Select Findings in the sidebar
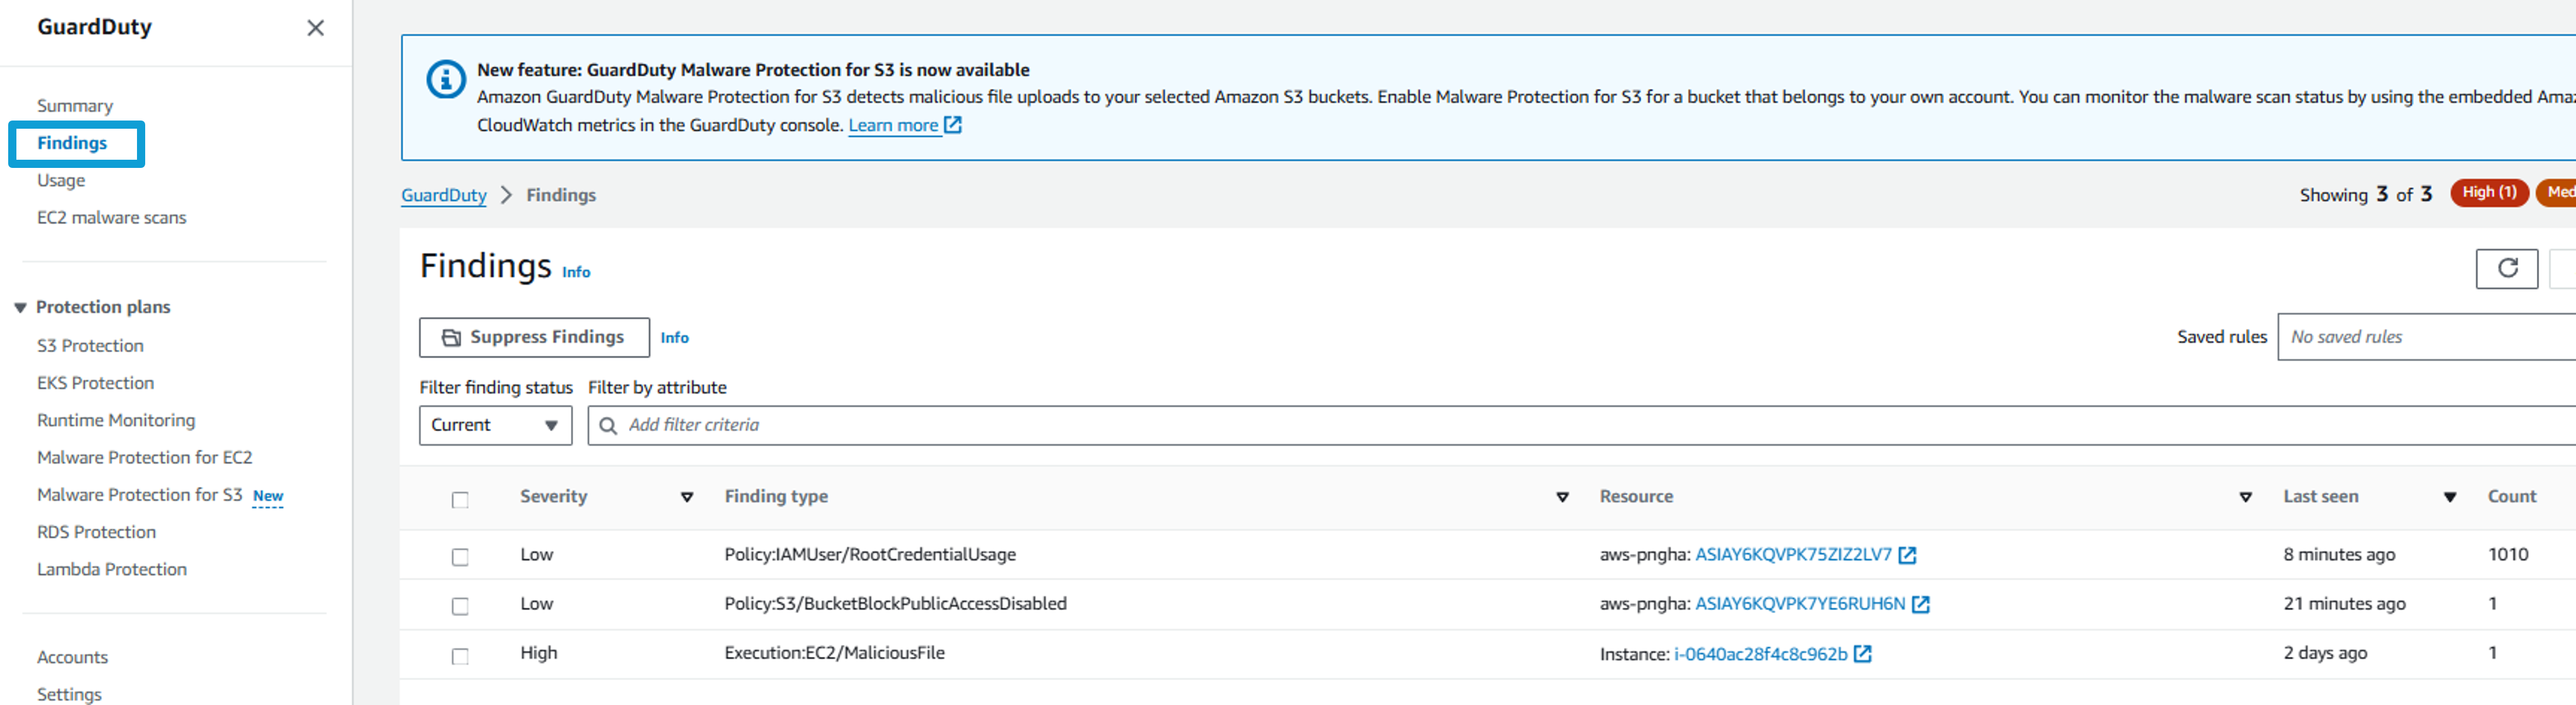 click(x=72, y=143)
